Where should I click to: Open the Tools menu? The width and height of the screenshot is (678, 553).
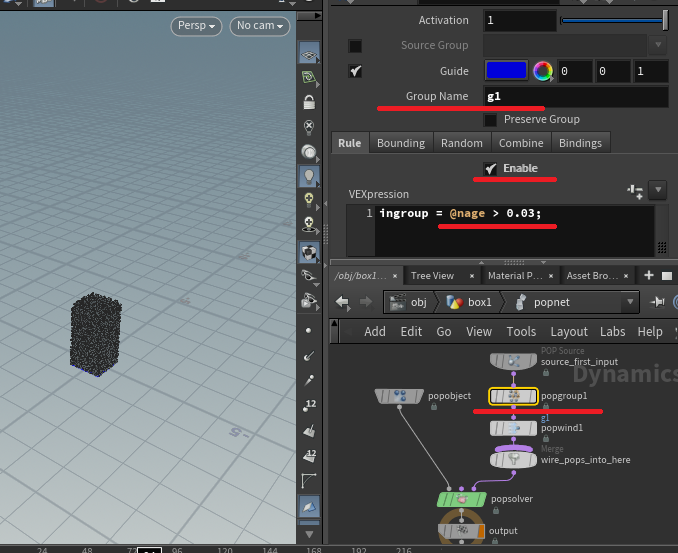tap(521, 332)
